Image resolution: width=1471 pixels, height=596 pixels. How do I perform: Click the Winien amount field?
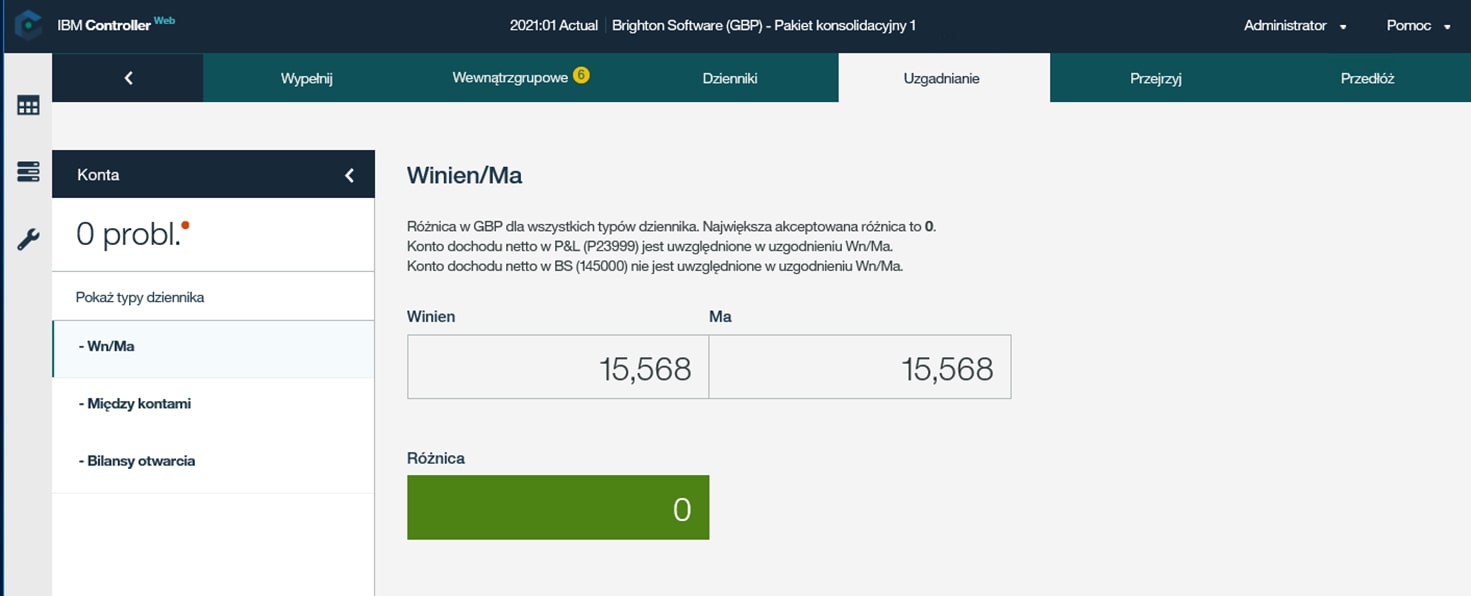557,368
